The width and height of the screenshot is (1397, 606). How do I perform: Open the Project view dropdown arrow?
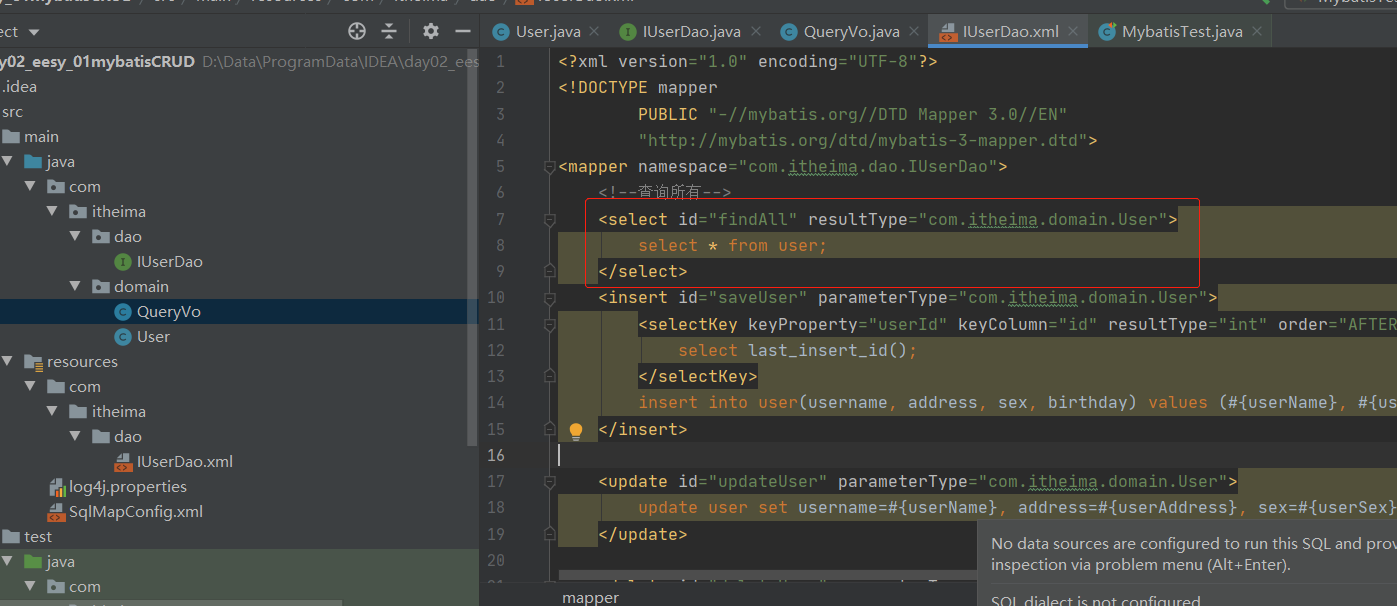[36, 32]
